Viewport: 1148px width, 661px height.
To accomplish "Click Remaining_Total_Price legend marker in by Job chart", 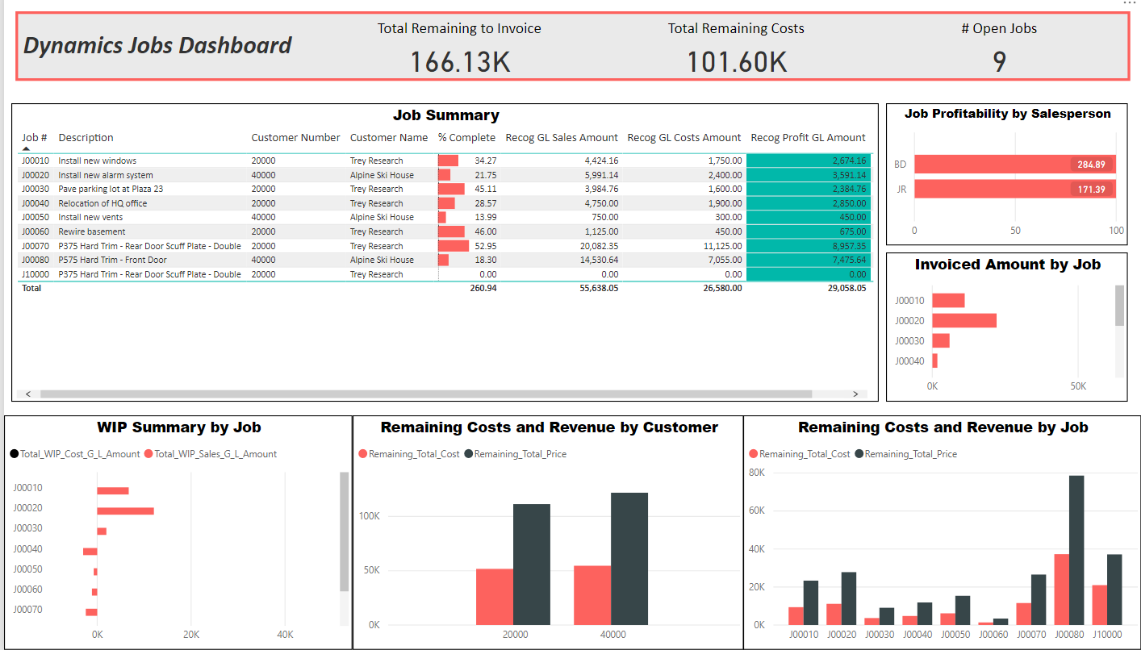I will click(859, 454).
